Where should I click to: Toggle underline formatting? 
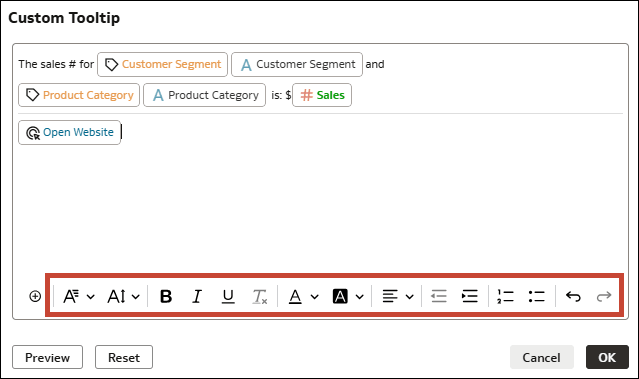(x=228, y=296)
